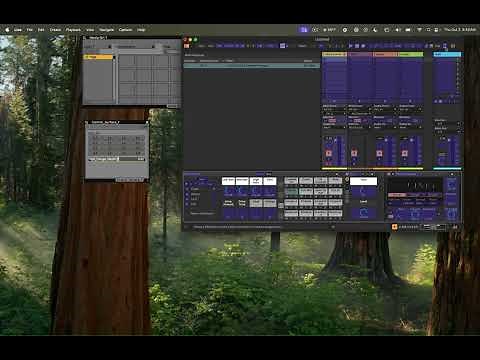Select the highlighted teal row in session list
Image resolution: width=480 pixels, height=360 pixels.
(252, 66)
